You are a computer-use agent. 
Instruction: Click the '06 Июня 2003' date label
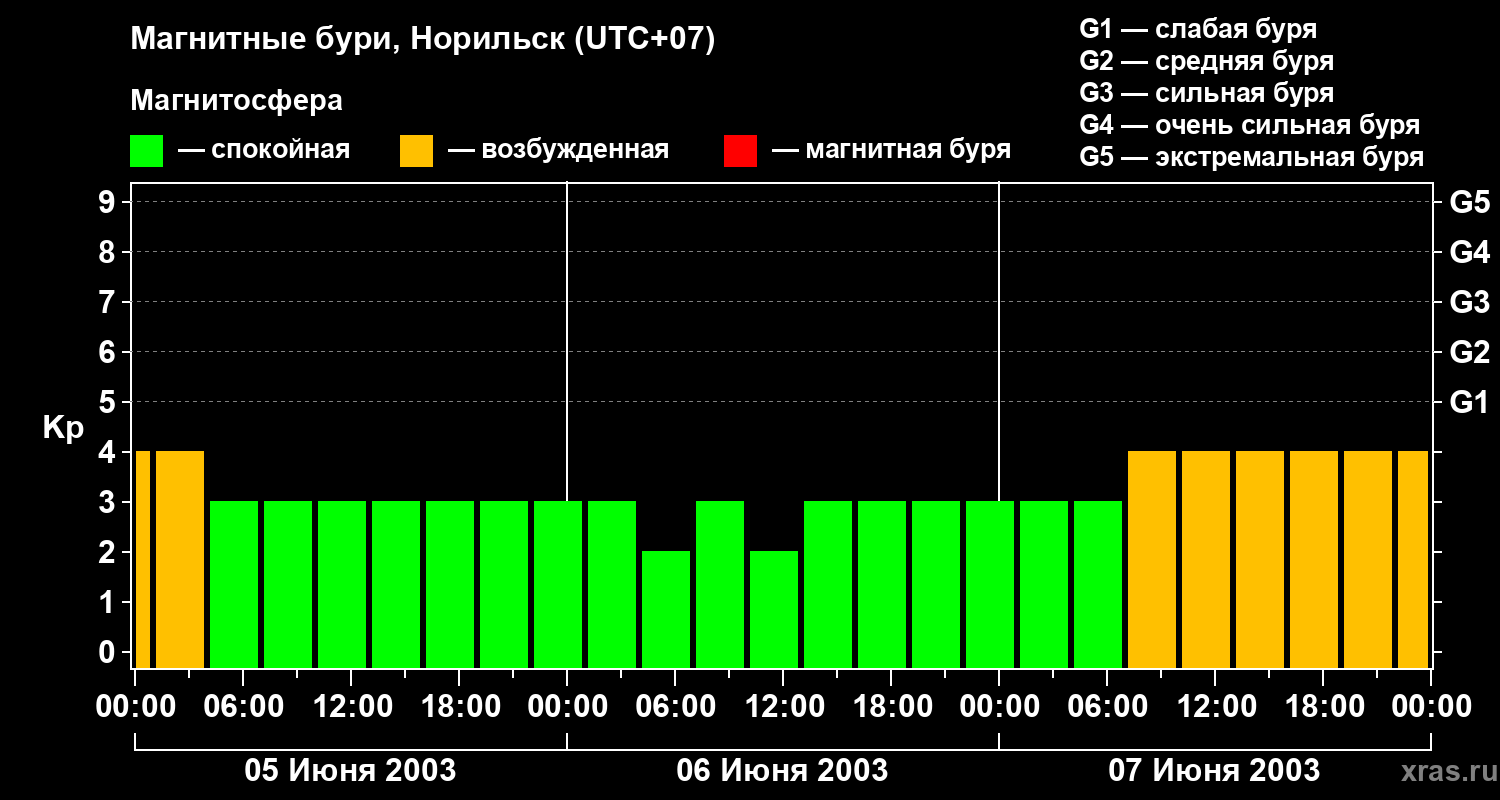tap(782, 771)
